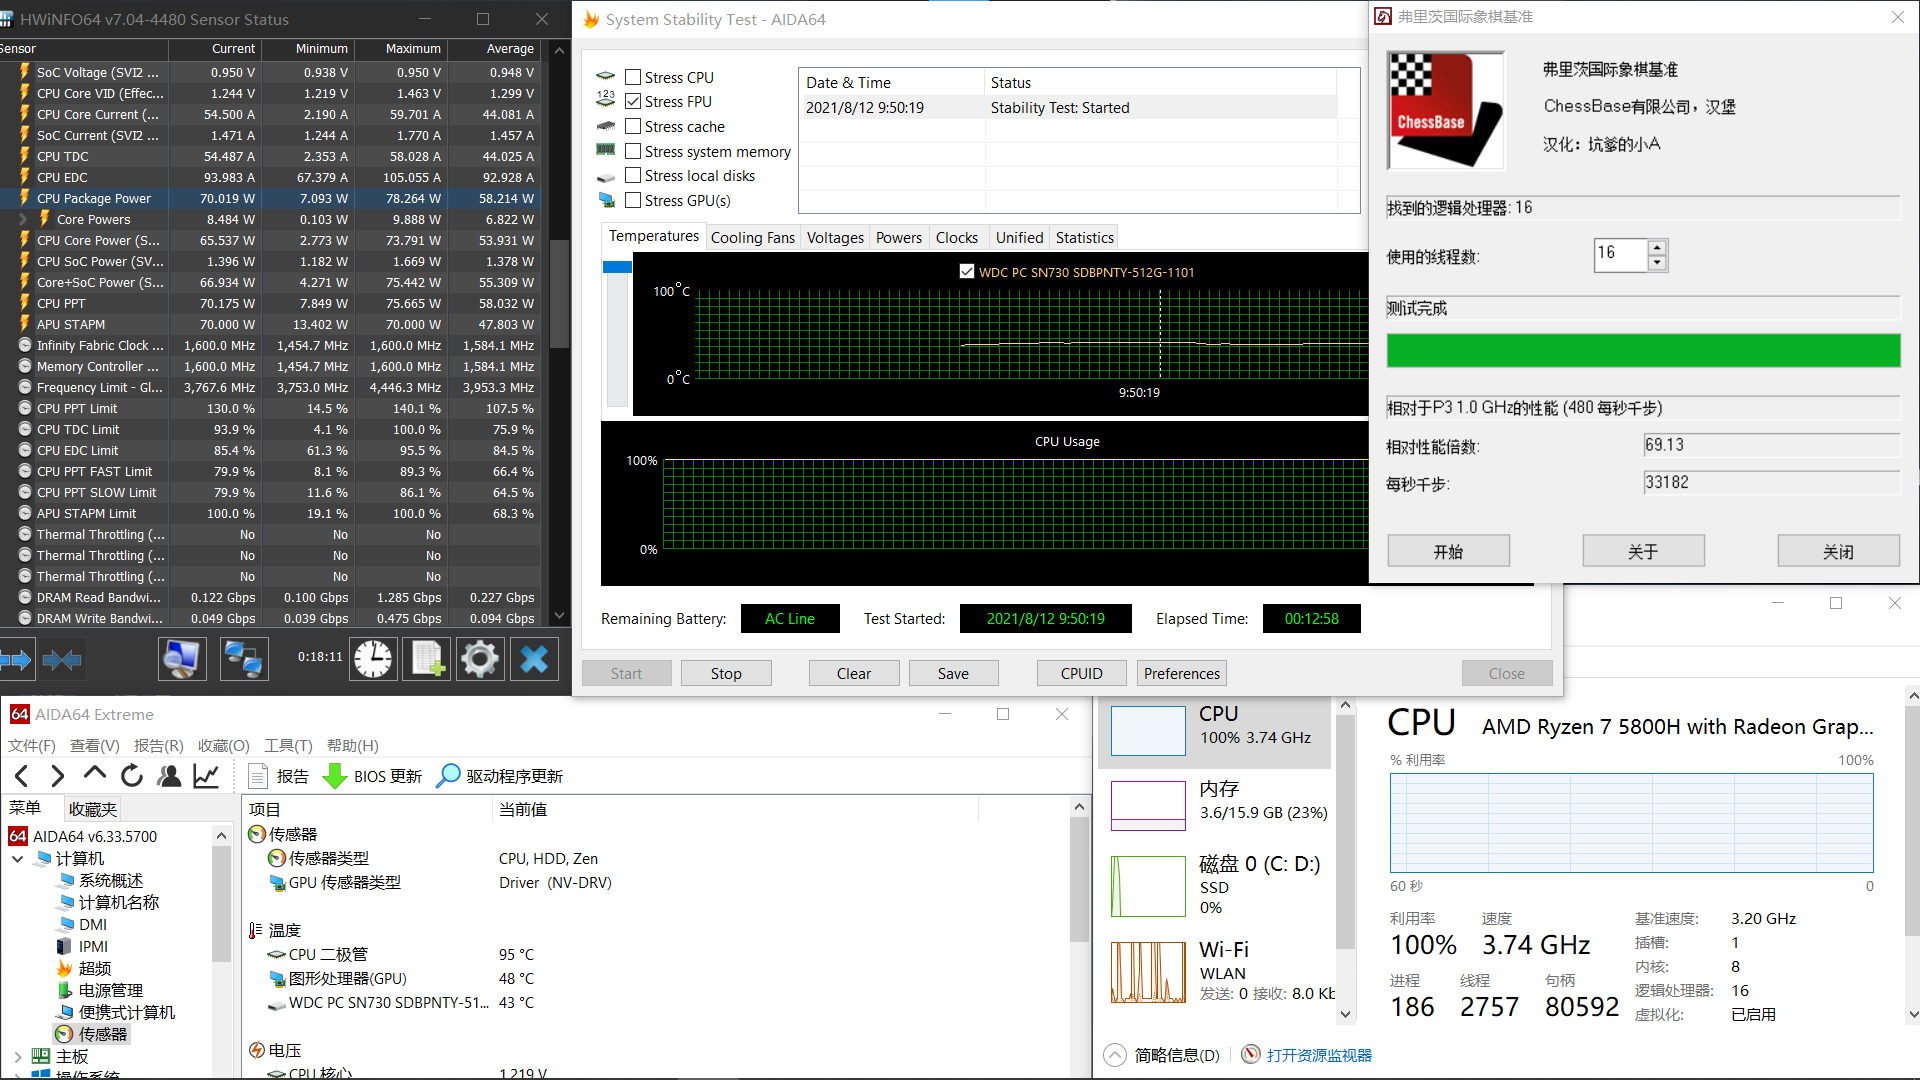Click CPUID button in stability test
The height and width of the screenshot is (1080, 1920).
coord(1082,673)
